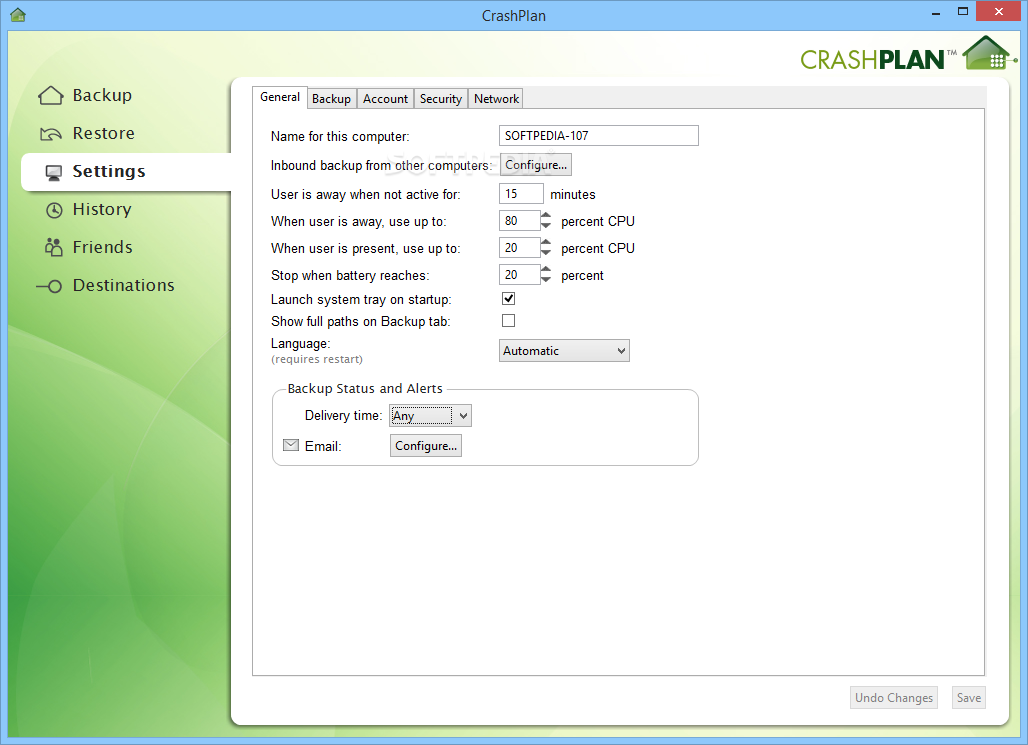The image size is (1028, 745).
Task: Click the envelope icon next to Email
Action: pos(290,445)
